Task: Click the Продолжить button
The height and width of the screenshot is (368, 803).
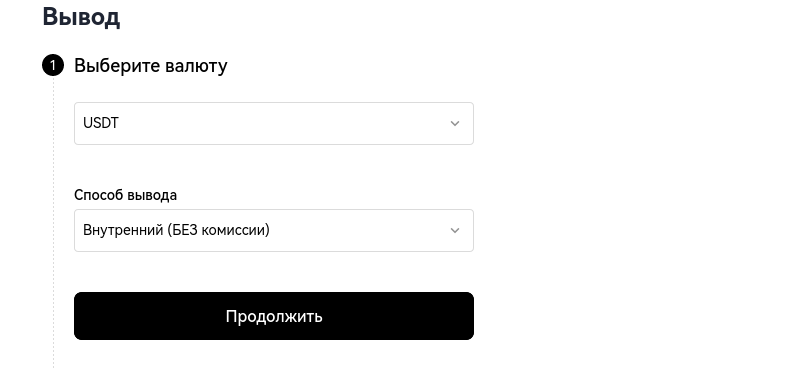Action: pos(274,316)
